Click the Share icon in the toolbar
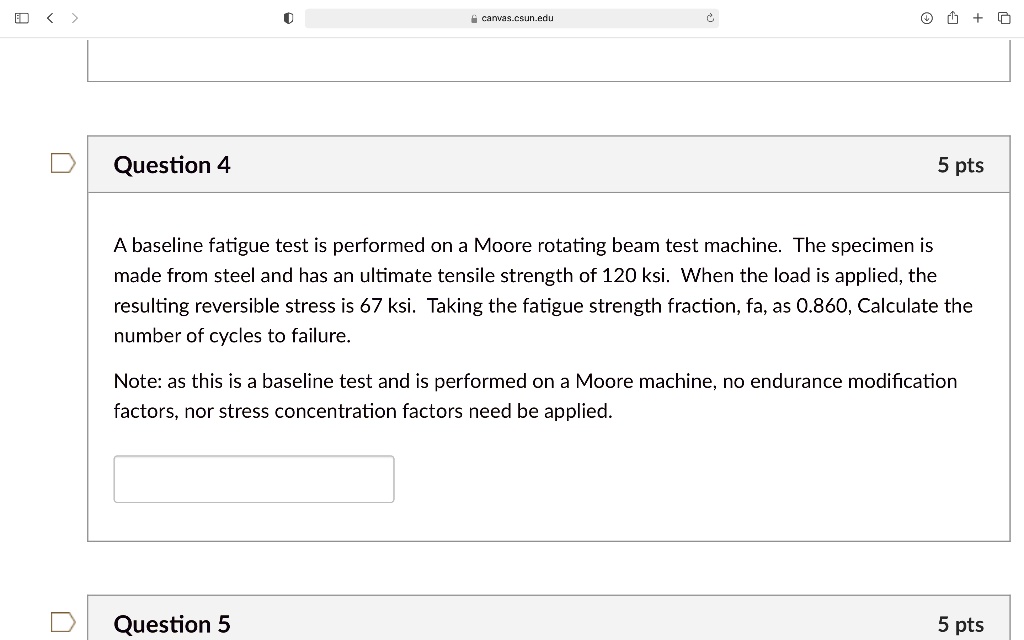This screenshot has width=1024, height=640. [951, 17]
